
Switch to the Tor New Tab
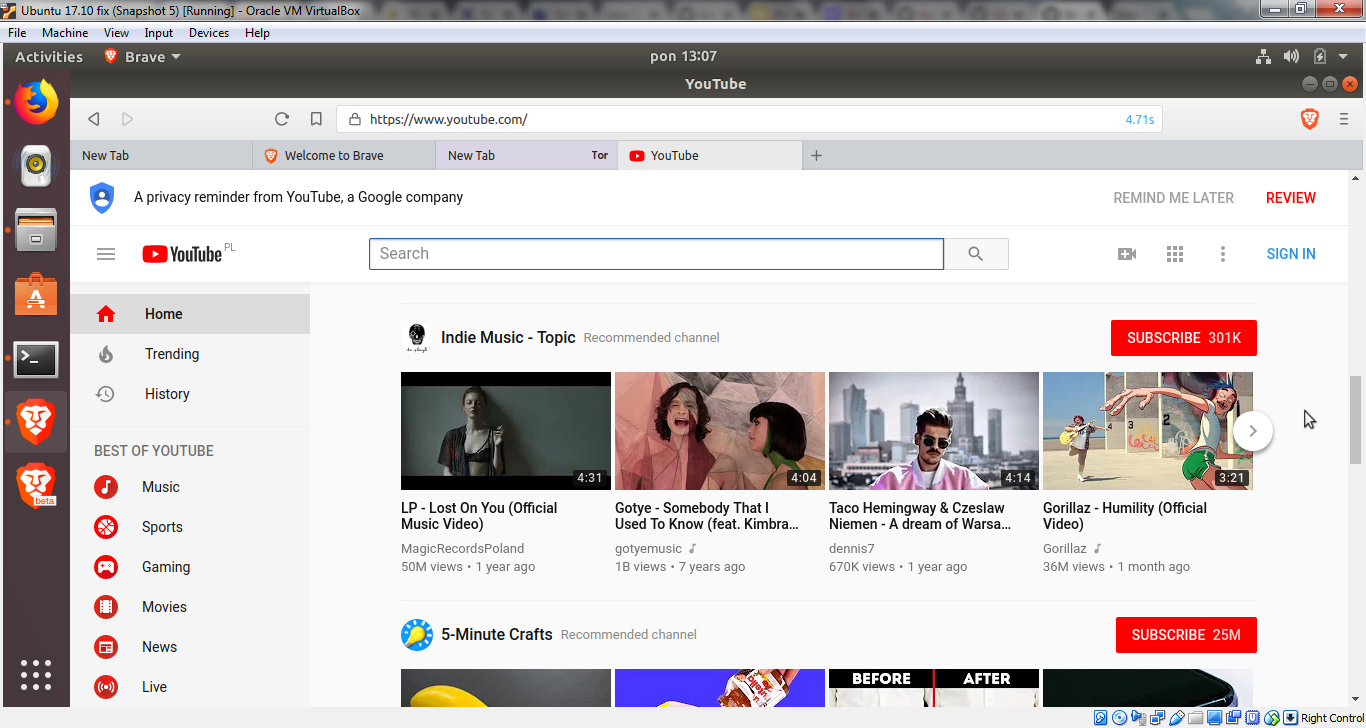pyautogui.click(x=527, y=155)
